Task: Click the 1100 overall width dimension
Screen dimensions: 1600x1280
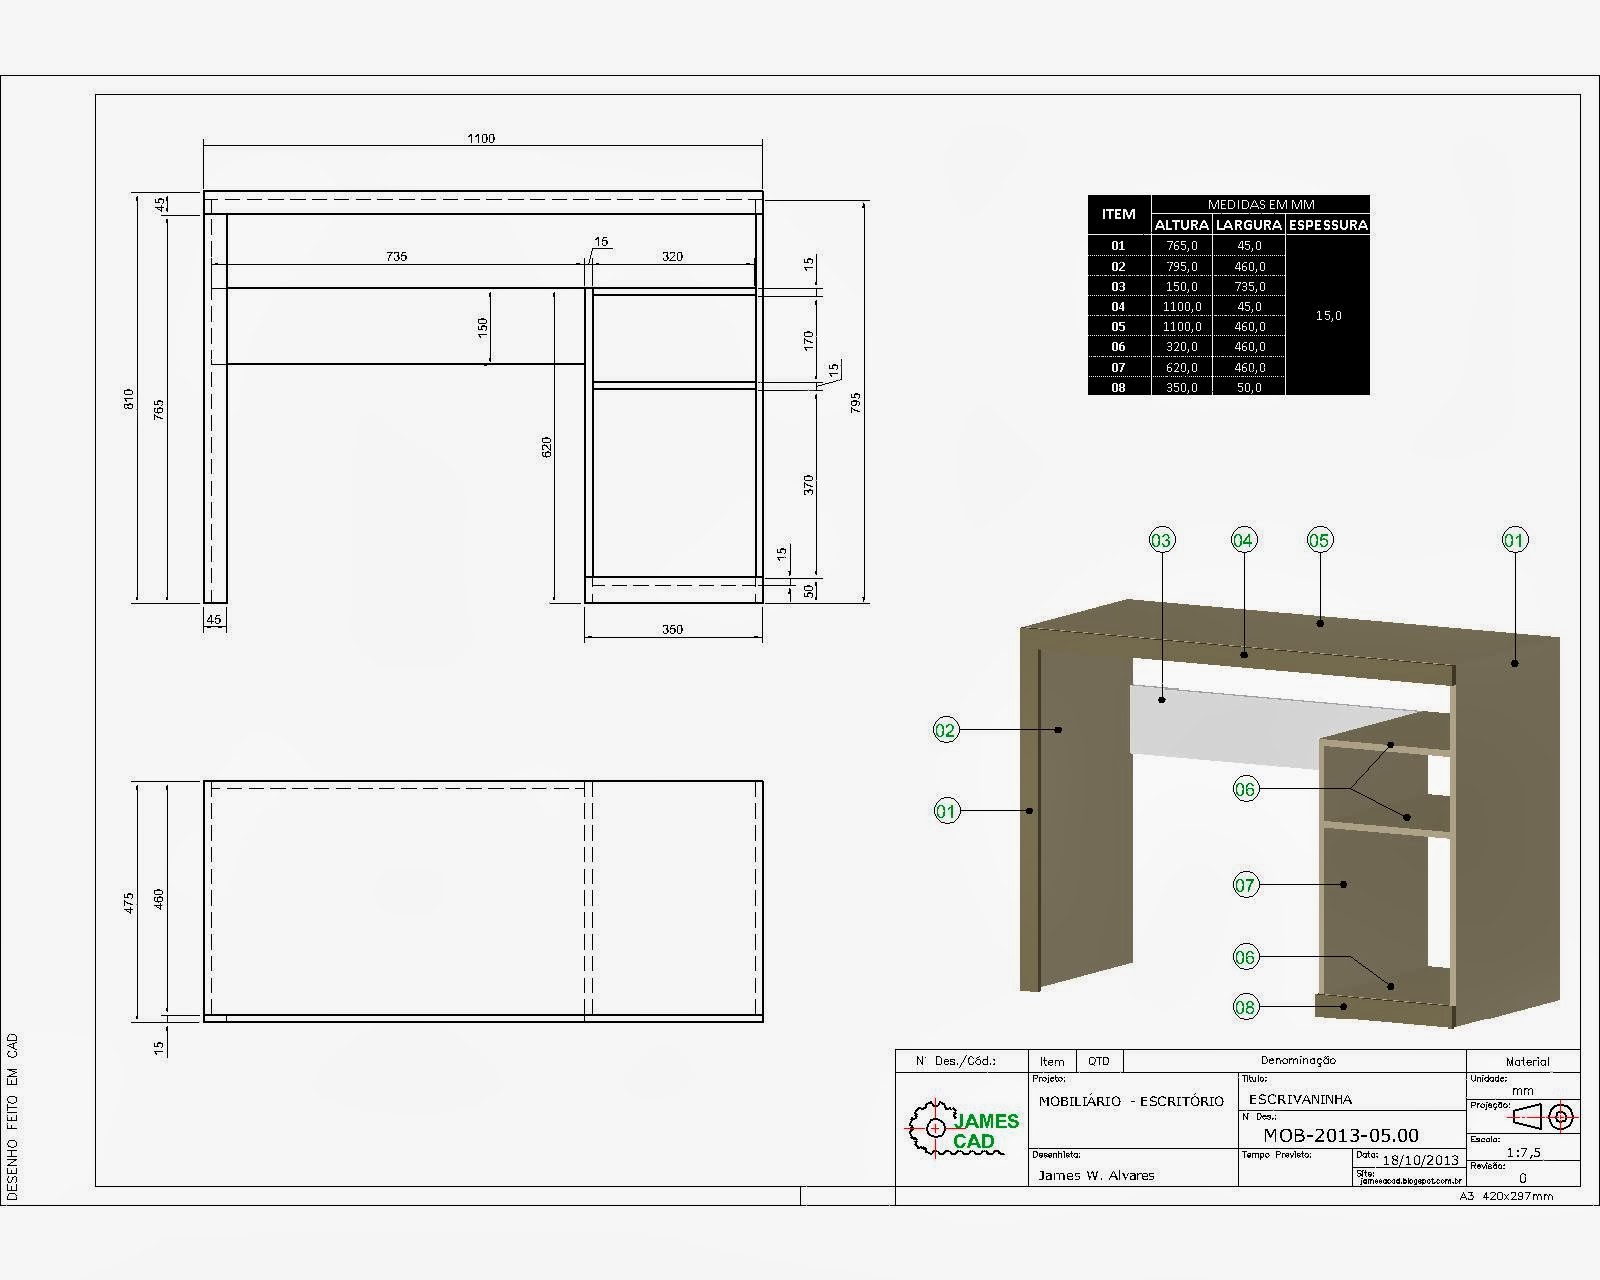Action: pos(482,139)
